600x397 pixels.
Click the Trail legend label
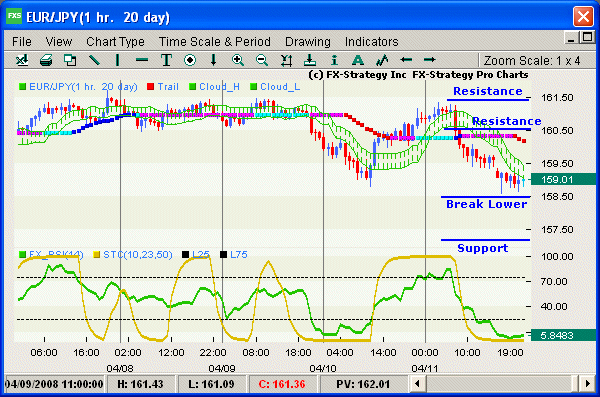pyautogui.click(x=168, y=87)
